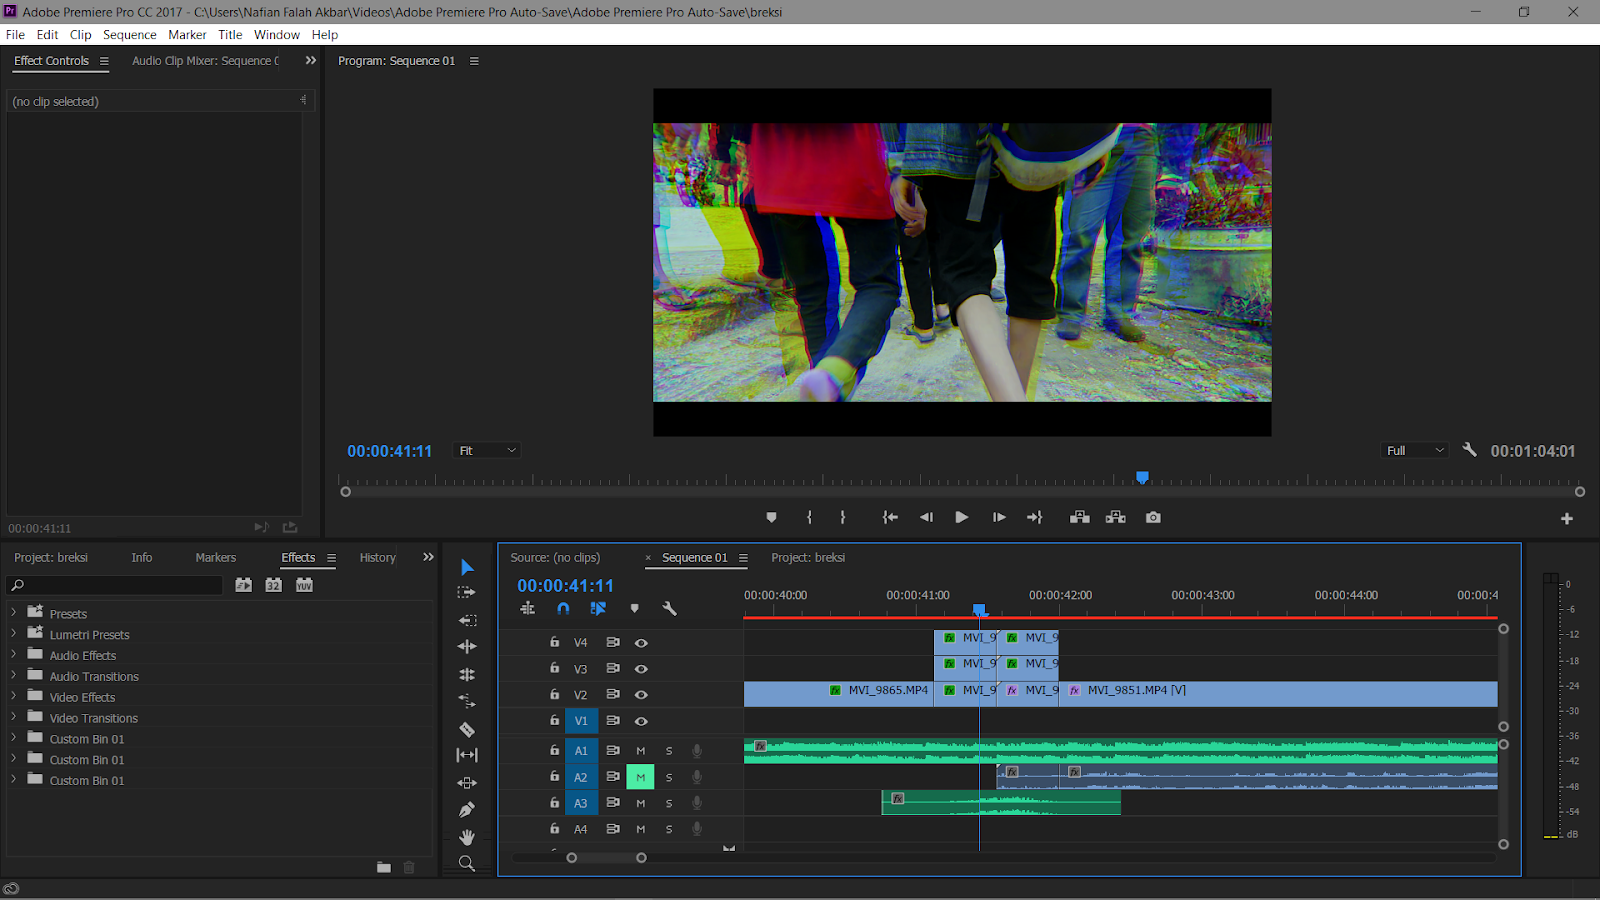
Task: Open timeline wrench display settings
Action: (669, 608)
